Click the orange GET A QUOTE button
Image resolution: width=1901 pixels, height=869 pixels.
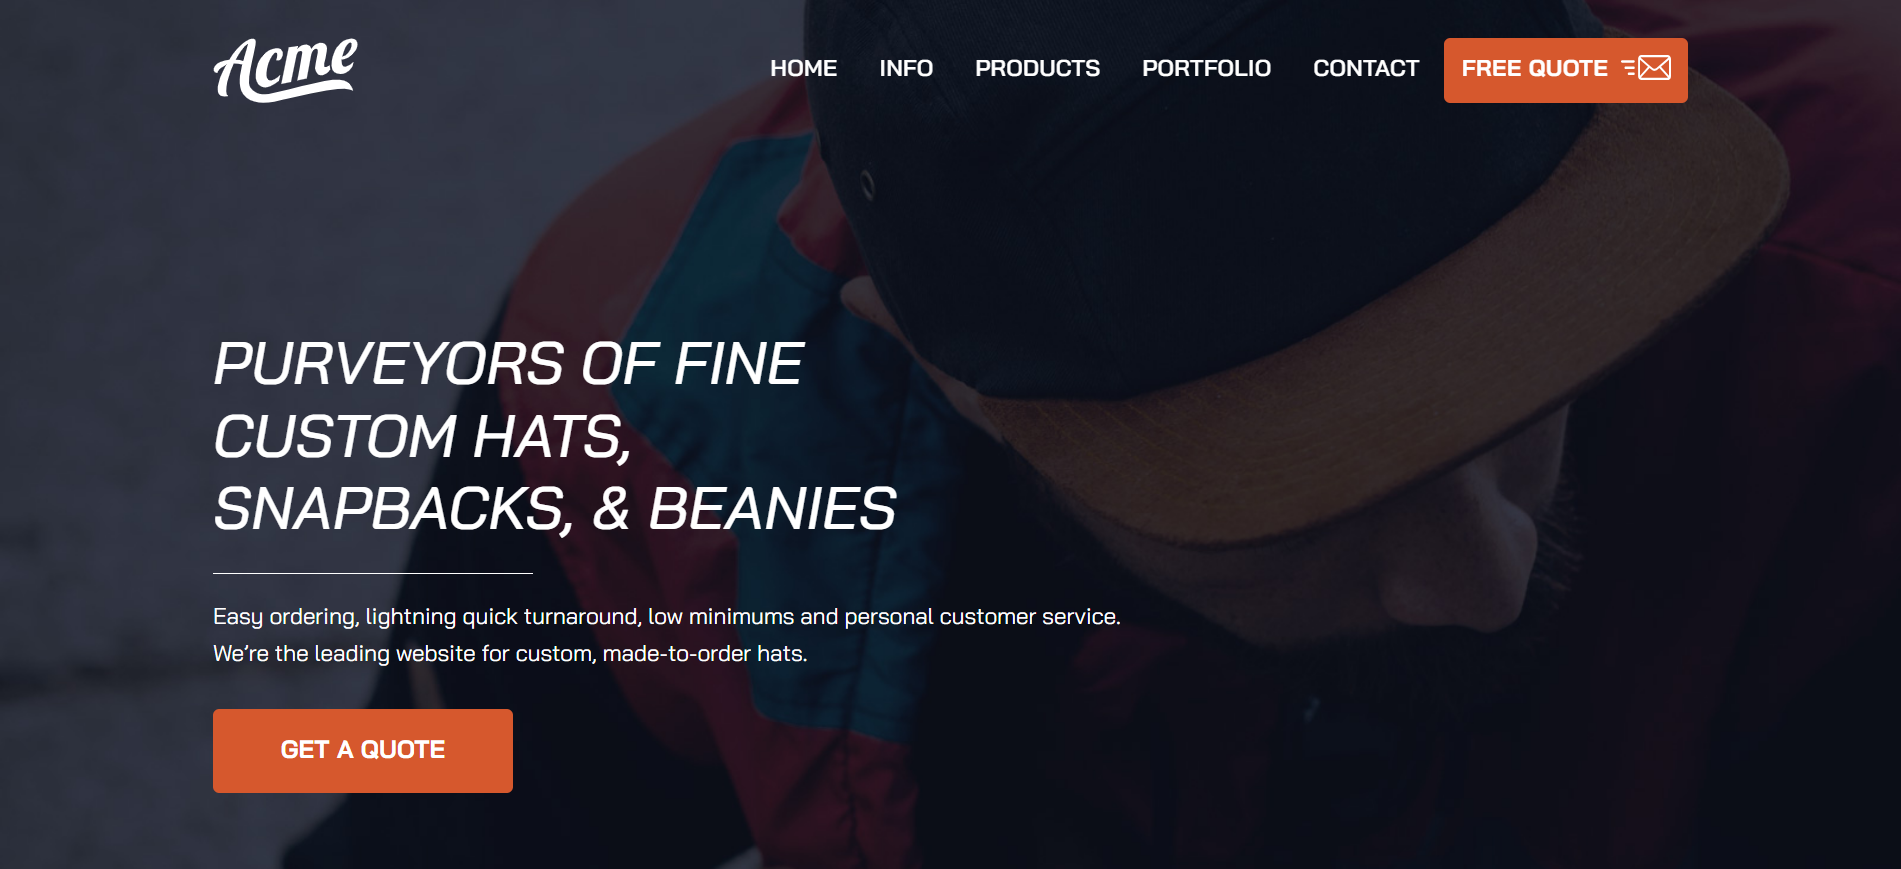tap(363, 751)
